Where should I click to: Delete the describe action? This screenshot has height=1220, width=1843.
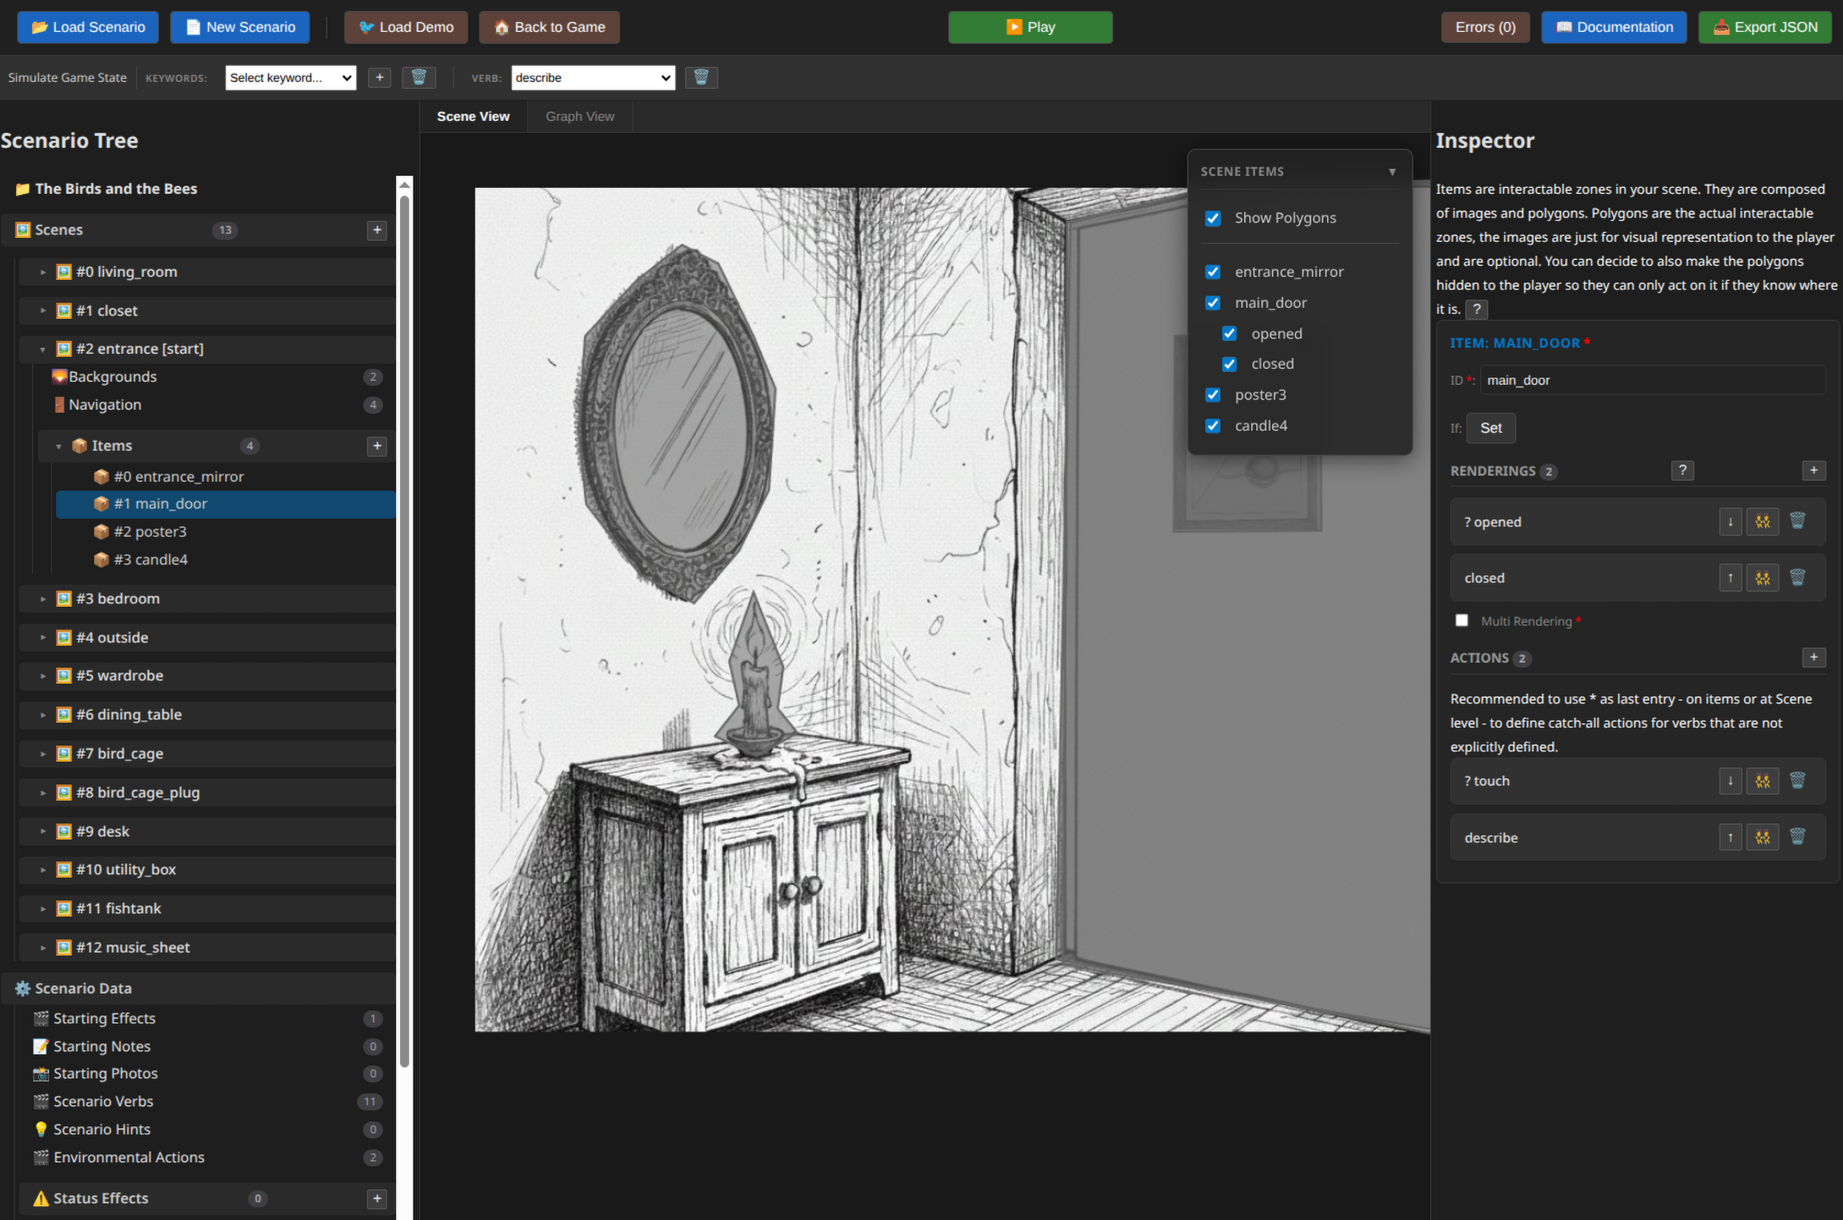coord(1798,837)
